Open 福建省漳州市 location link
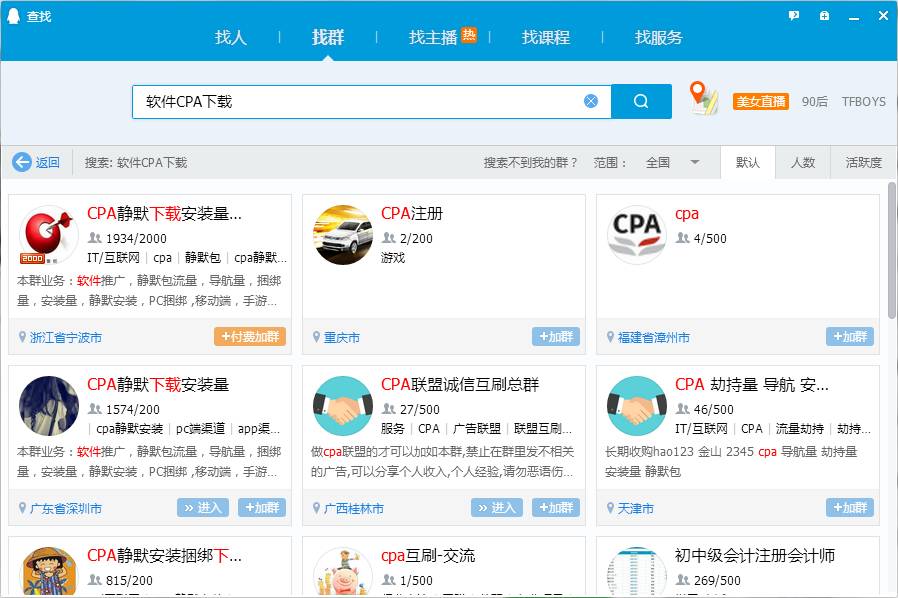 (653, 337)
